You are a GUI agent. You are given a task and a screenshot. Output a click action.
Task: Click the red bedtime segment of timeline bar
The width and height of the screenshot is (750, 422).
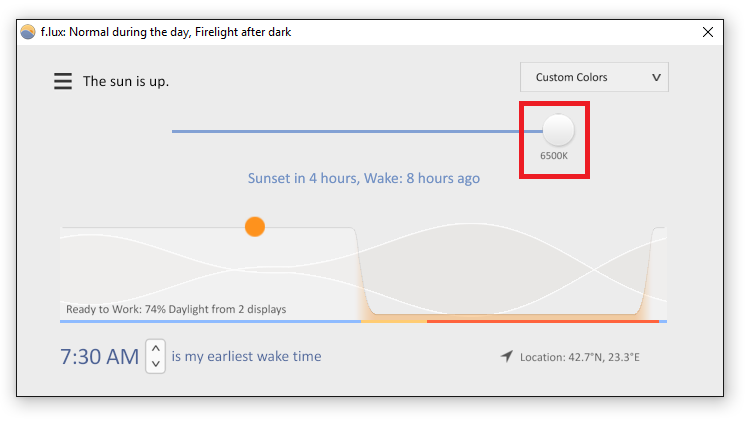click(543, 322)
